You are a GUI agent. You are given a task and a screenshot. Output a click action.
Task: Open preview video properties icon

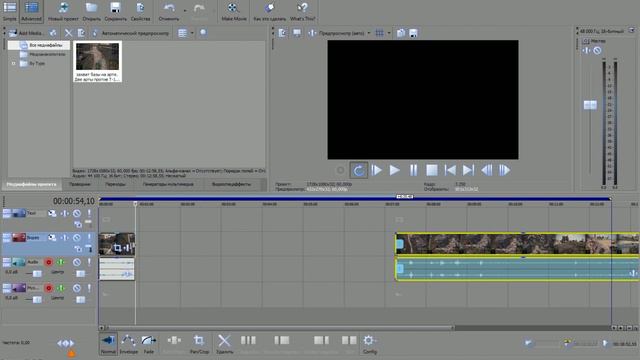(x=282, y=33)
